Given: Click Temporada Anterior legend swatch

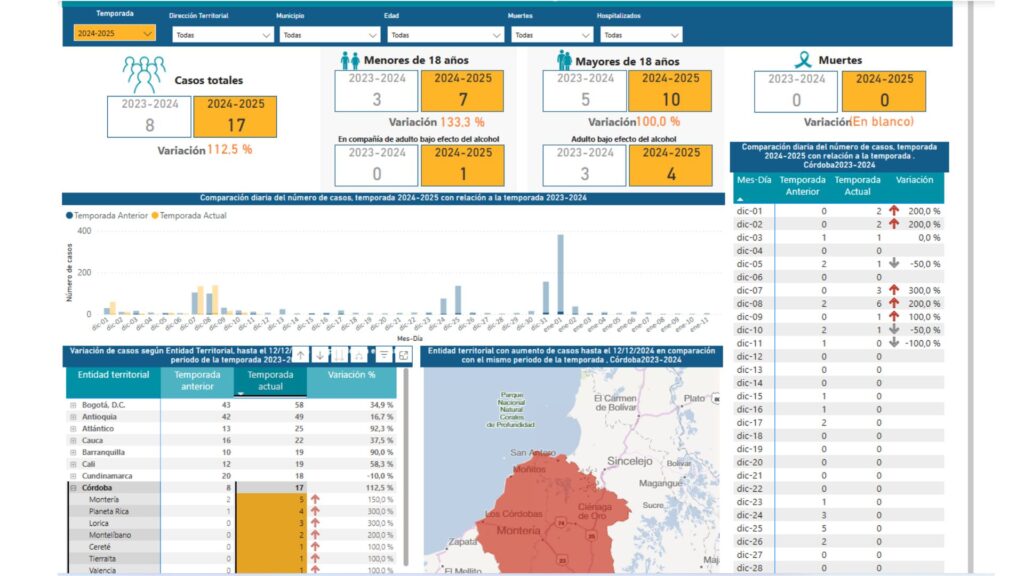Looking at the screenshot, I should point(69,215).
